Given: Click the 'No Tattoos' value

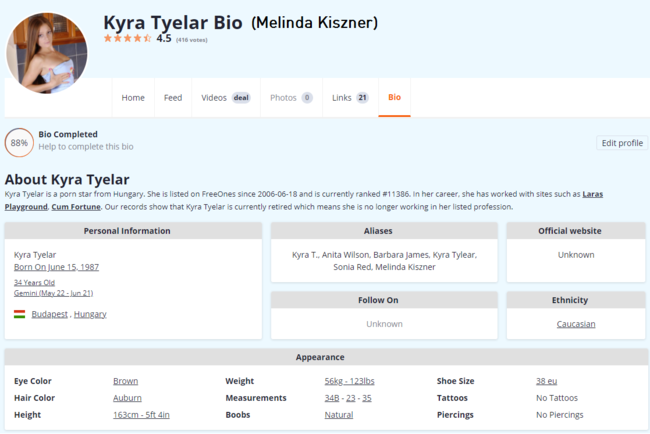Looking at the screenshot, I should (557, 398).
